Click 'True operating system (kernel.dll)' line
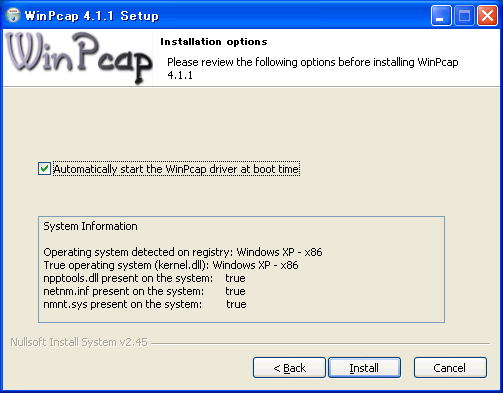503x393 pixels. coord(171,265)
